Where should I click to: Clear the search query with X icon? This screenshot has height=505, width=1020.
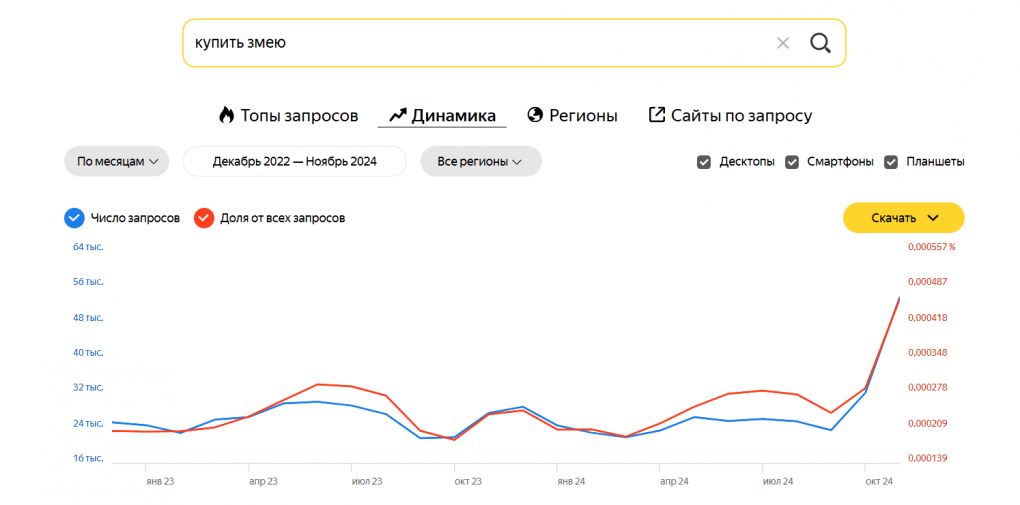[783, 43]
